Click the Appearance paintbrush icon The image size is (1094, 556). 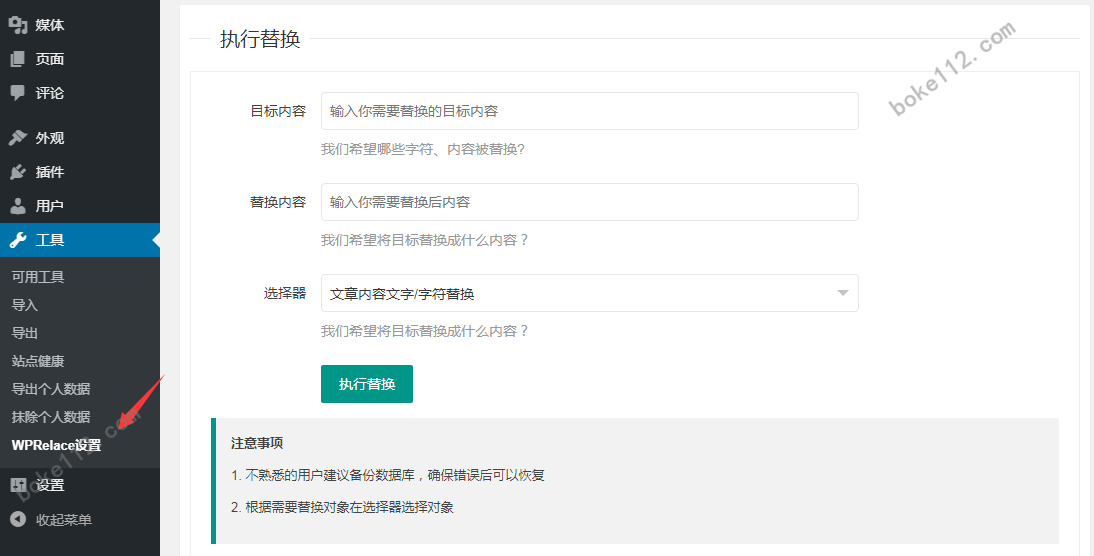click(18, 138)
